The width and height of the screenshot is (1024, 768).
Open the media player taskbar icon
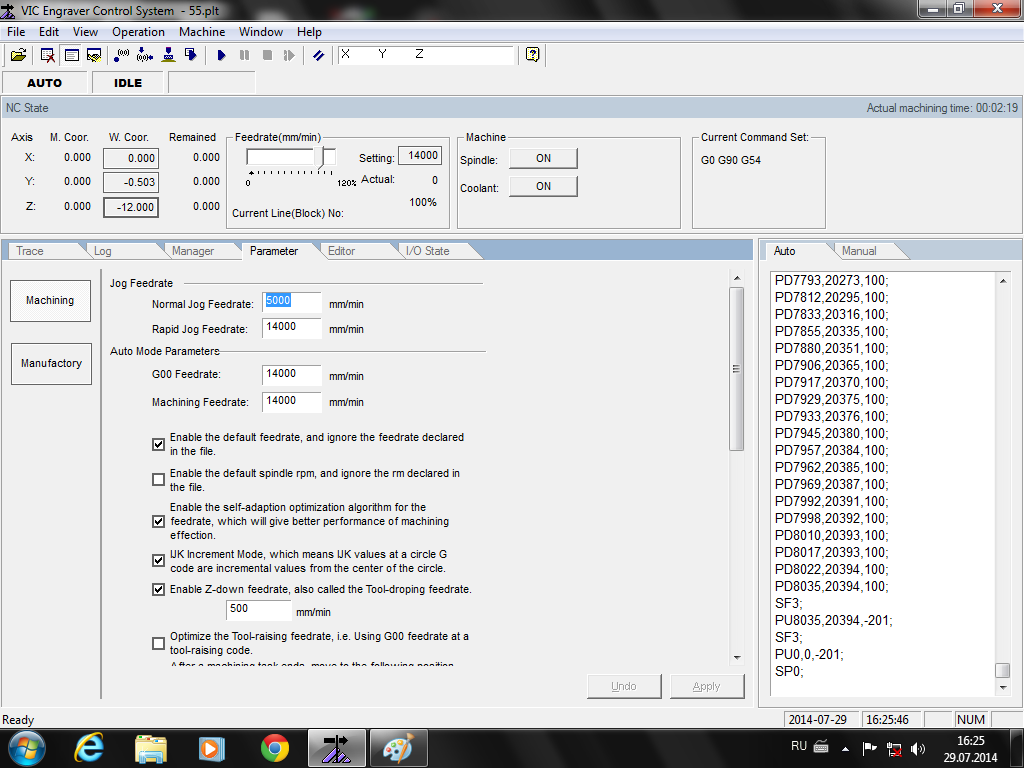pos(212,748)
